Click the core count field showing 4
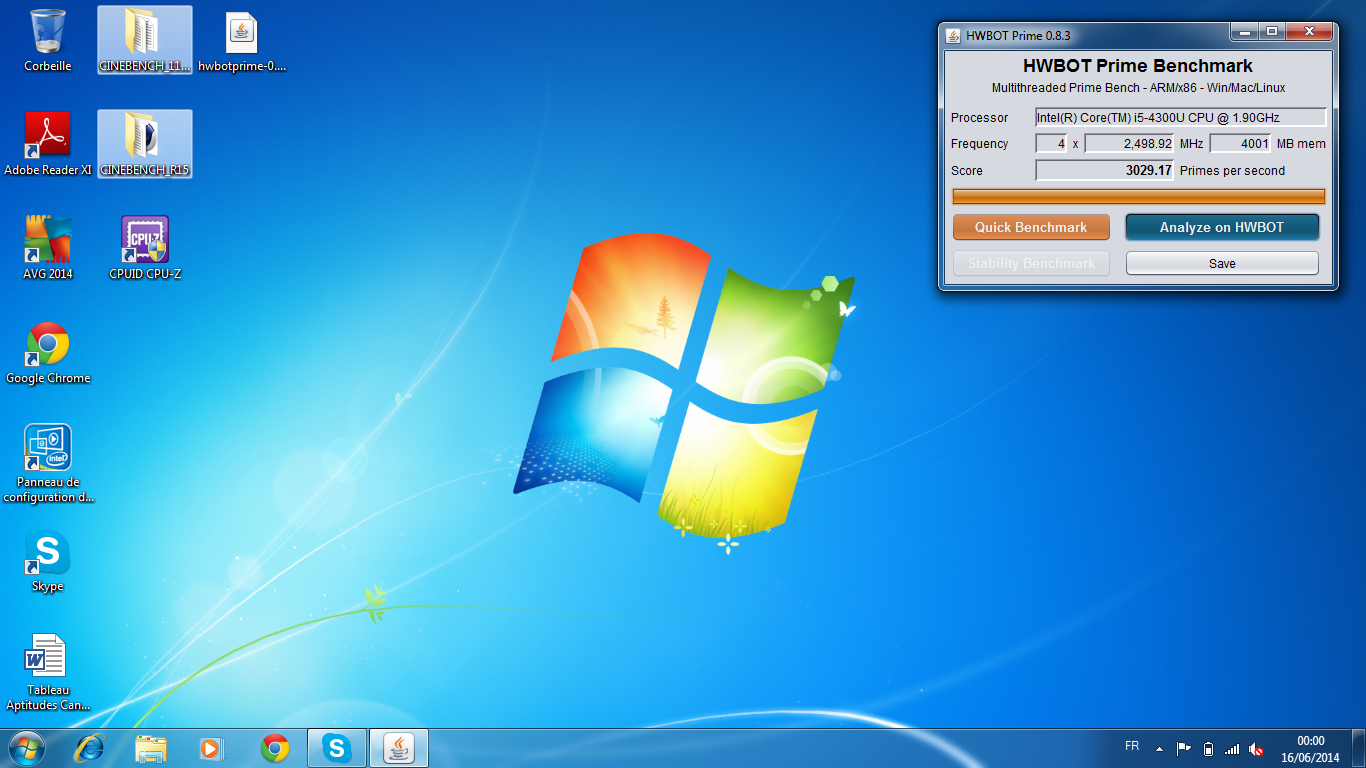Screen dimensions: 1366x768 pyautogui.click(x=1052, y=143)
